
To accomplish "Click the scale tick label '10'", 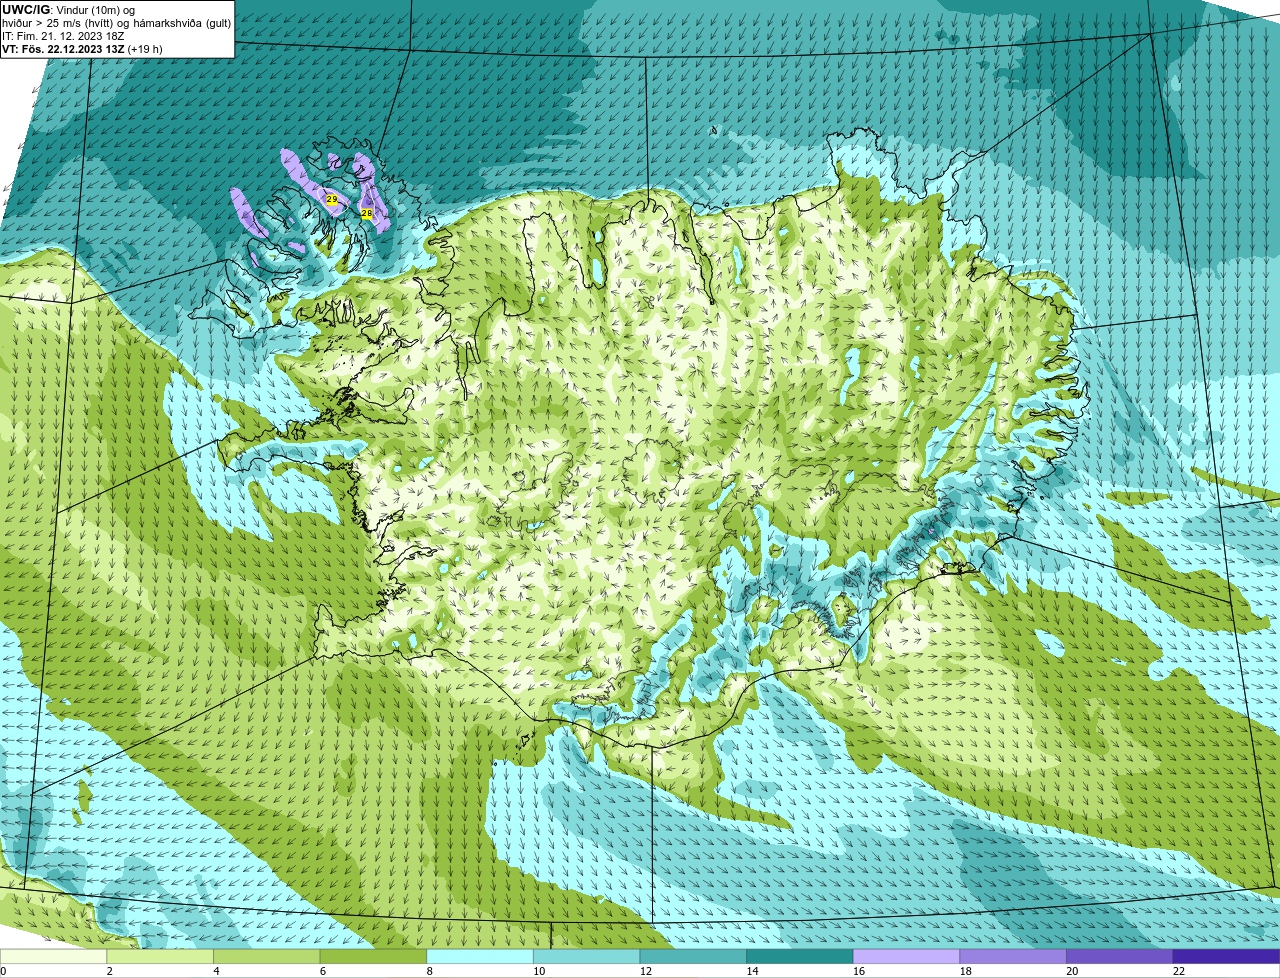I will tap(539, 971).
